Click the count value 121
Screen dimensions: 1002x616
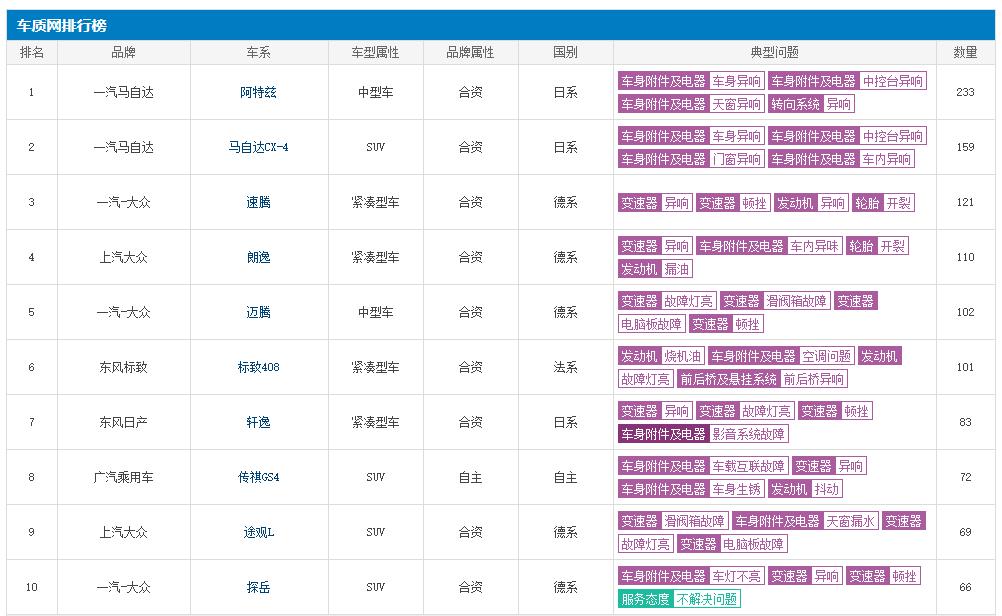pos(965,203)
